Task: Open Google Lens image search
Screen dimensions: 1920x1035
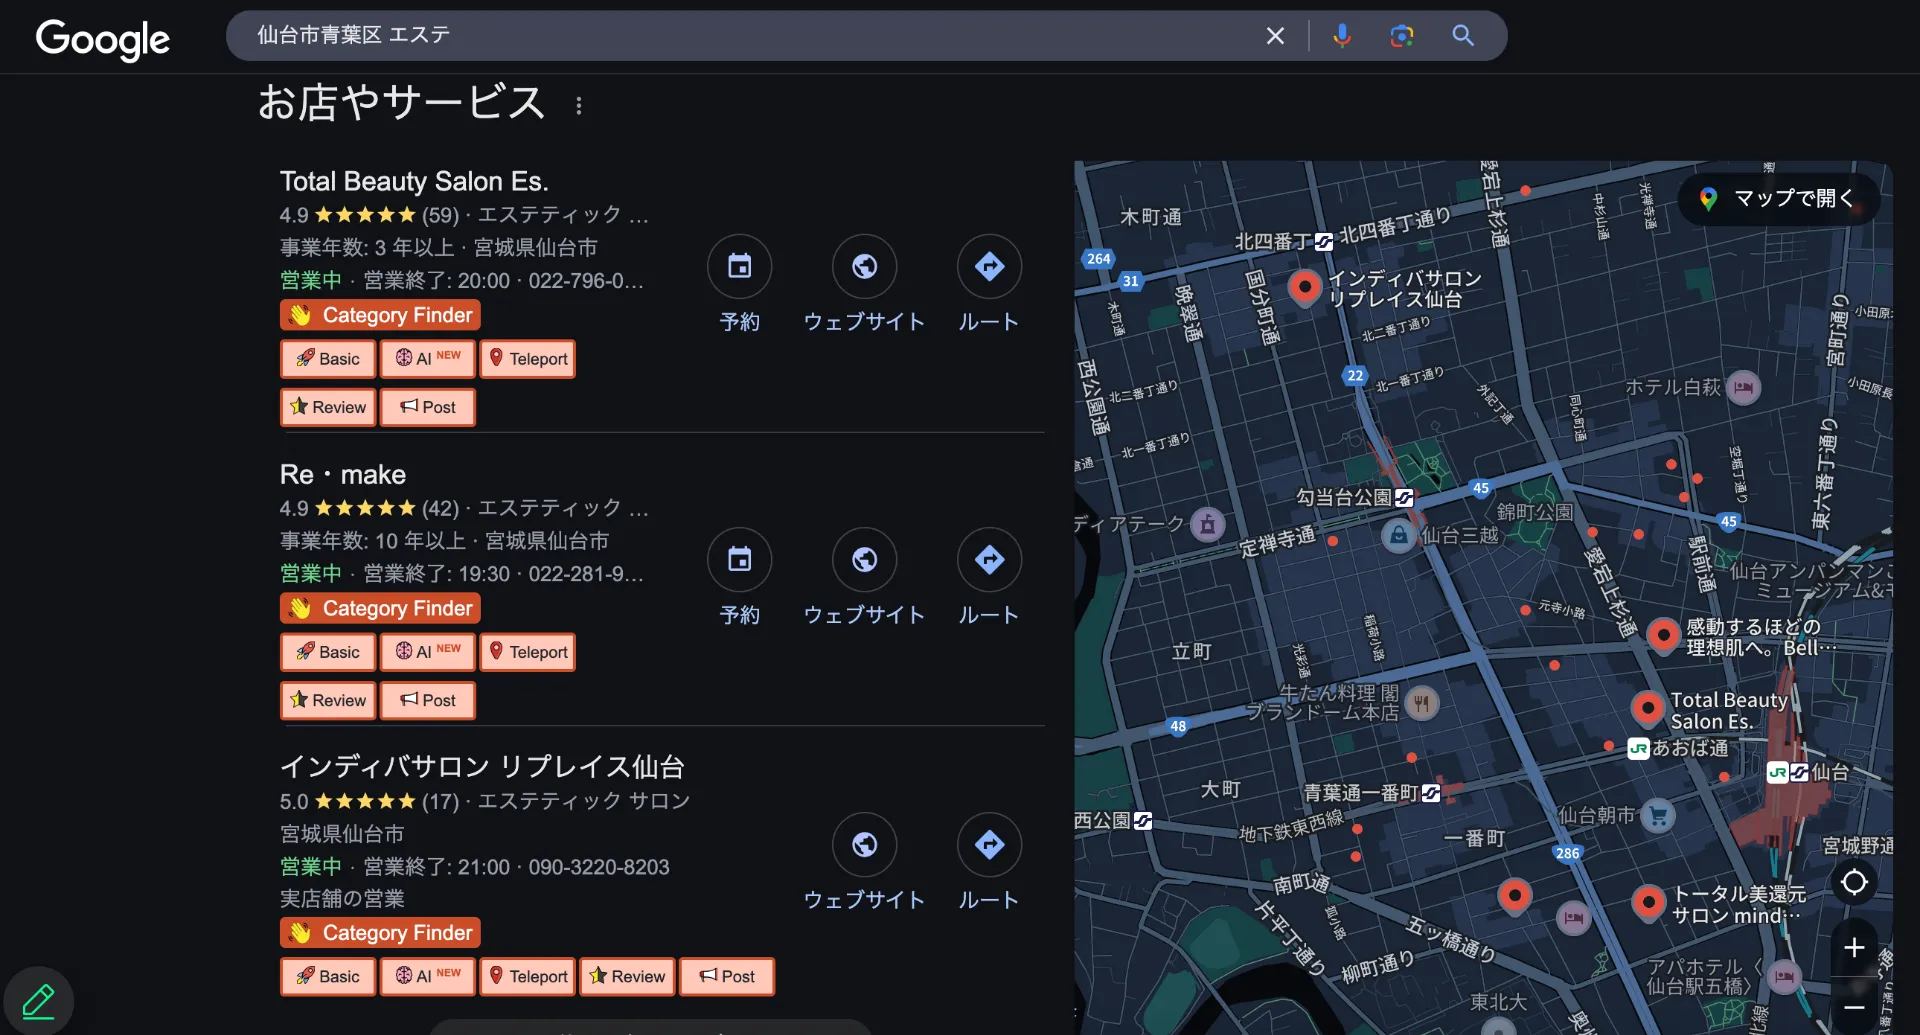Action: [x=1402, y=36]
